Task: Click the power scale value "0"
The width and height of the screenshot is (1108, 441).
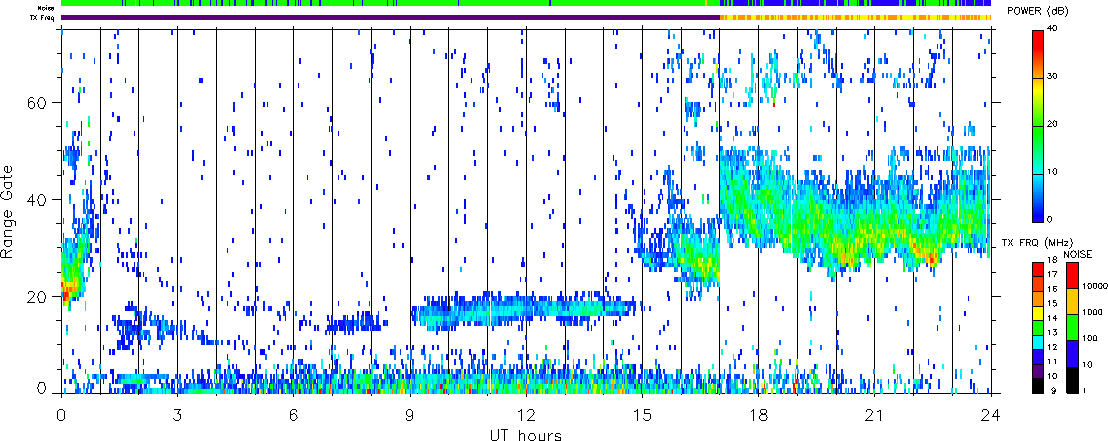Action: coord(1049,219)
